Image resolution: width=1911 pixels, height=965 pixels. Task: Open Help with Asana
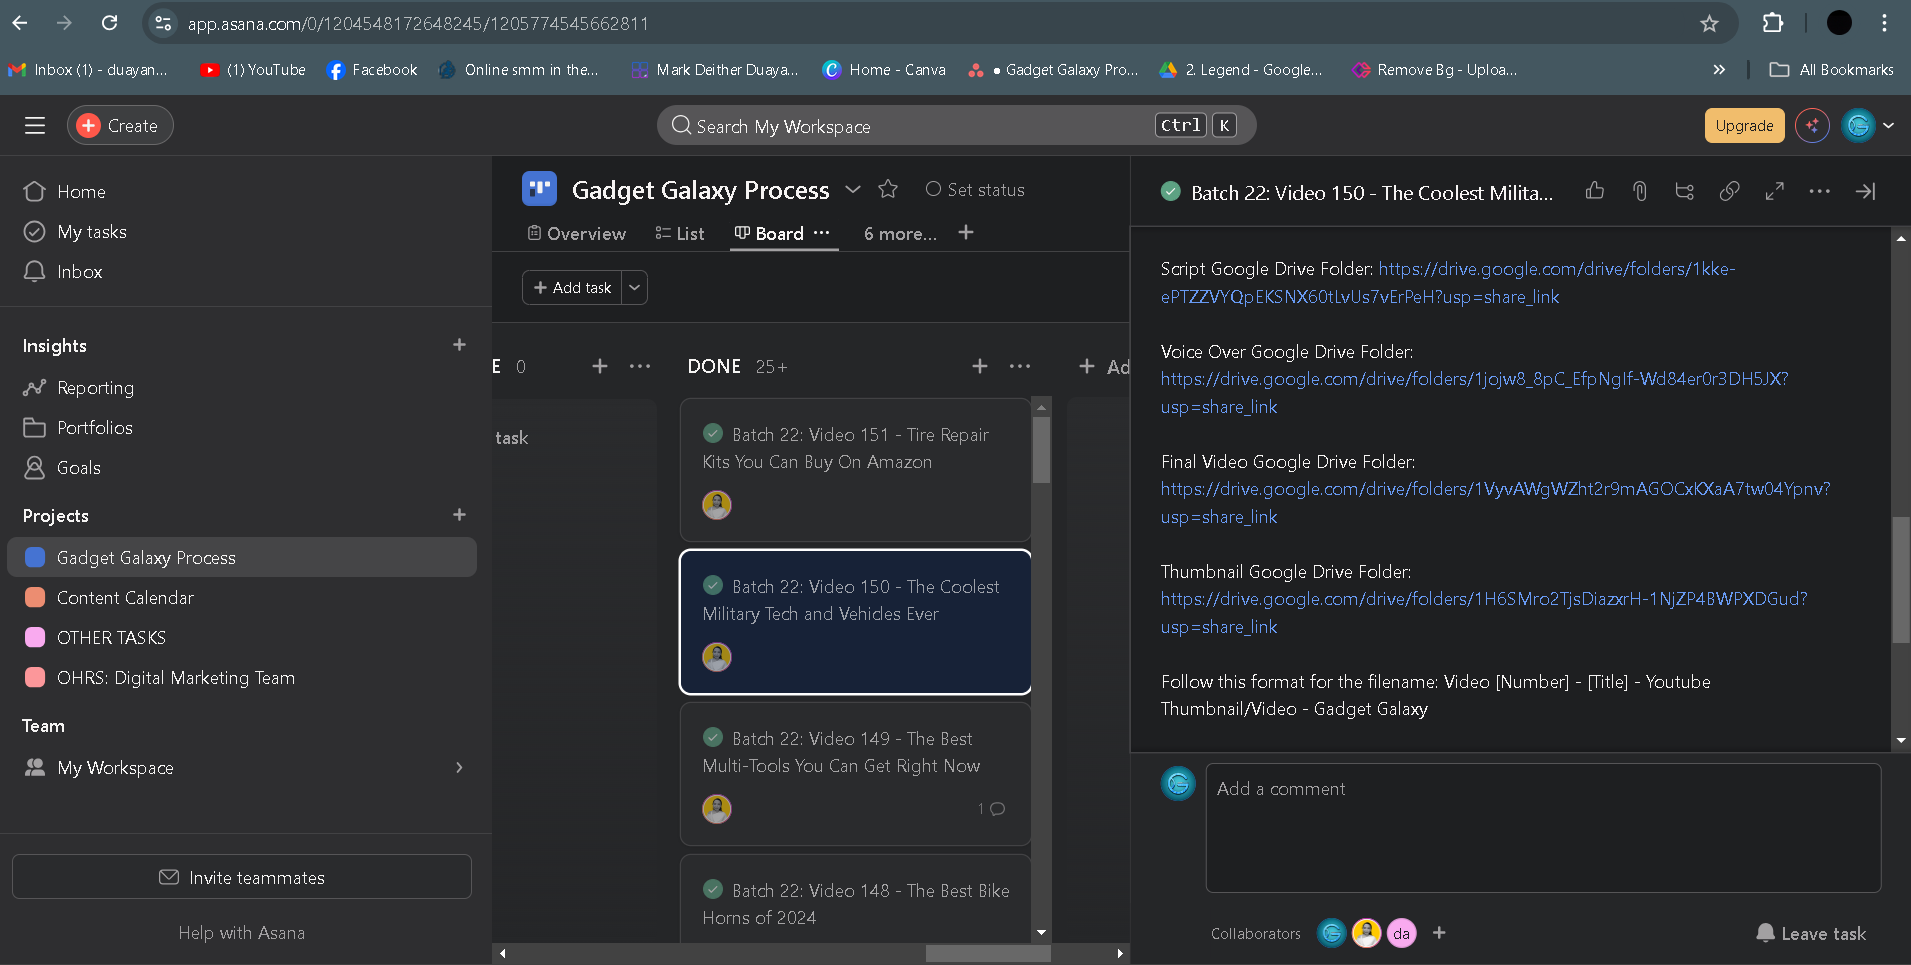(242, 933)
